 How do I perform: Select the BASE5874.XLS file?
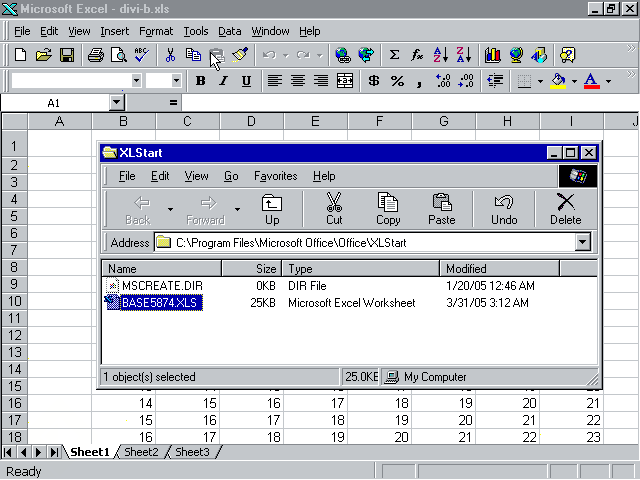pyautogui.click(x=159, y=303)
